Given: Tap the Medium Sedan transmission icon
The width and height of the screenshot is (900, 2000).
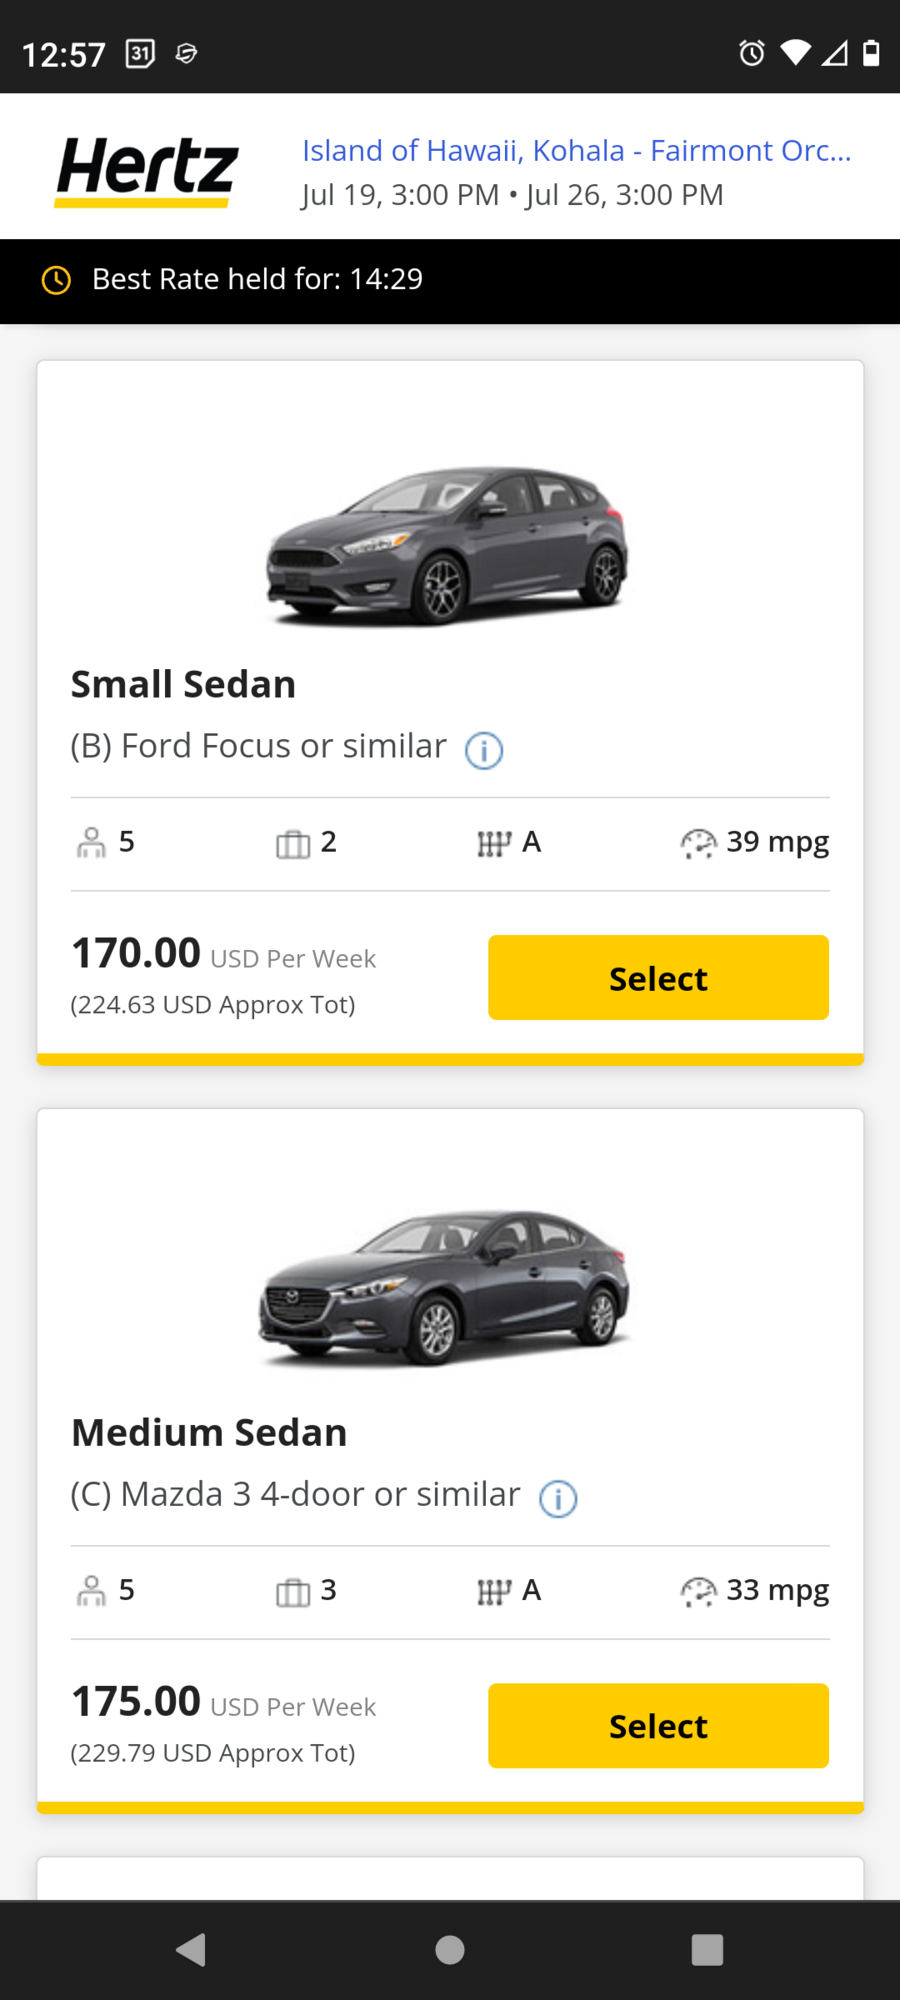Looking at the screenshot, I should (494, 1591).
